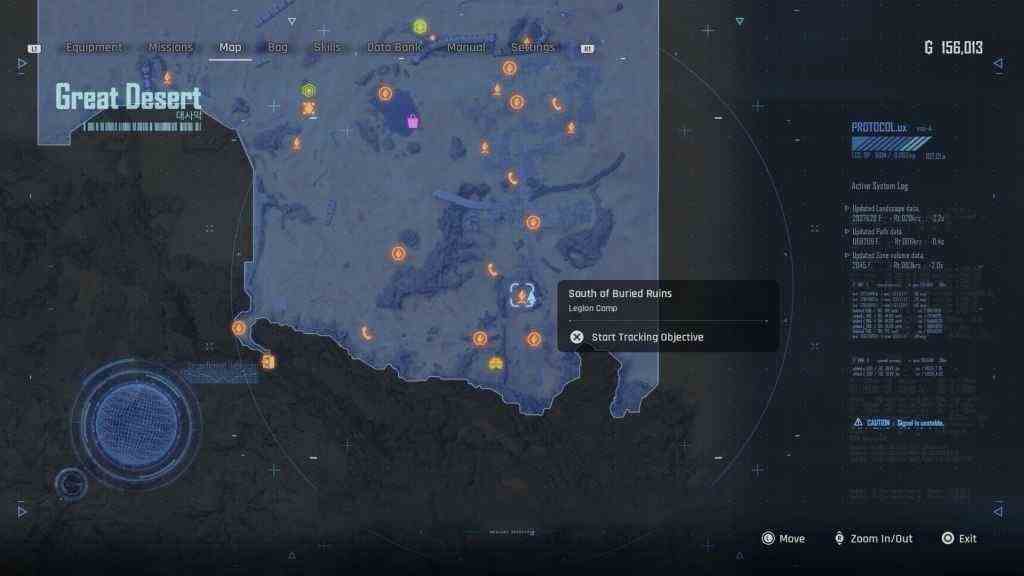Open the Data Bank tab
1024x576 pixels.
point(394,47)
